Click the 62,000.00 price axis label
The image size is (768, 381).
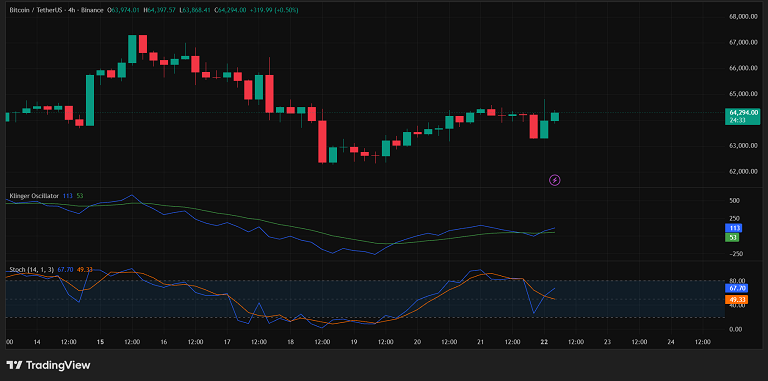point(744,171)
